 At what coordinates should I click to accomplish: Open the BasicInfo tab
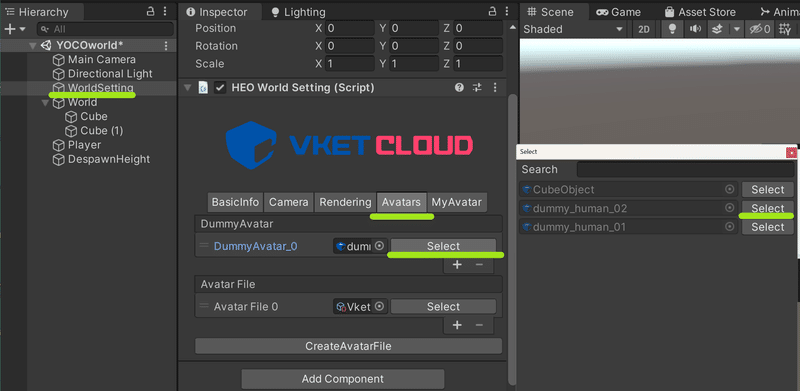tap(235, 202)
